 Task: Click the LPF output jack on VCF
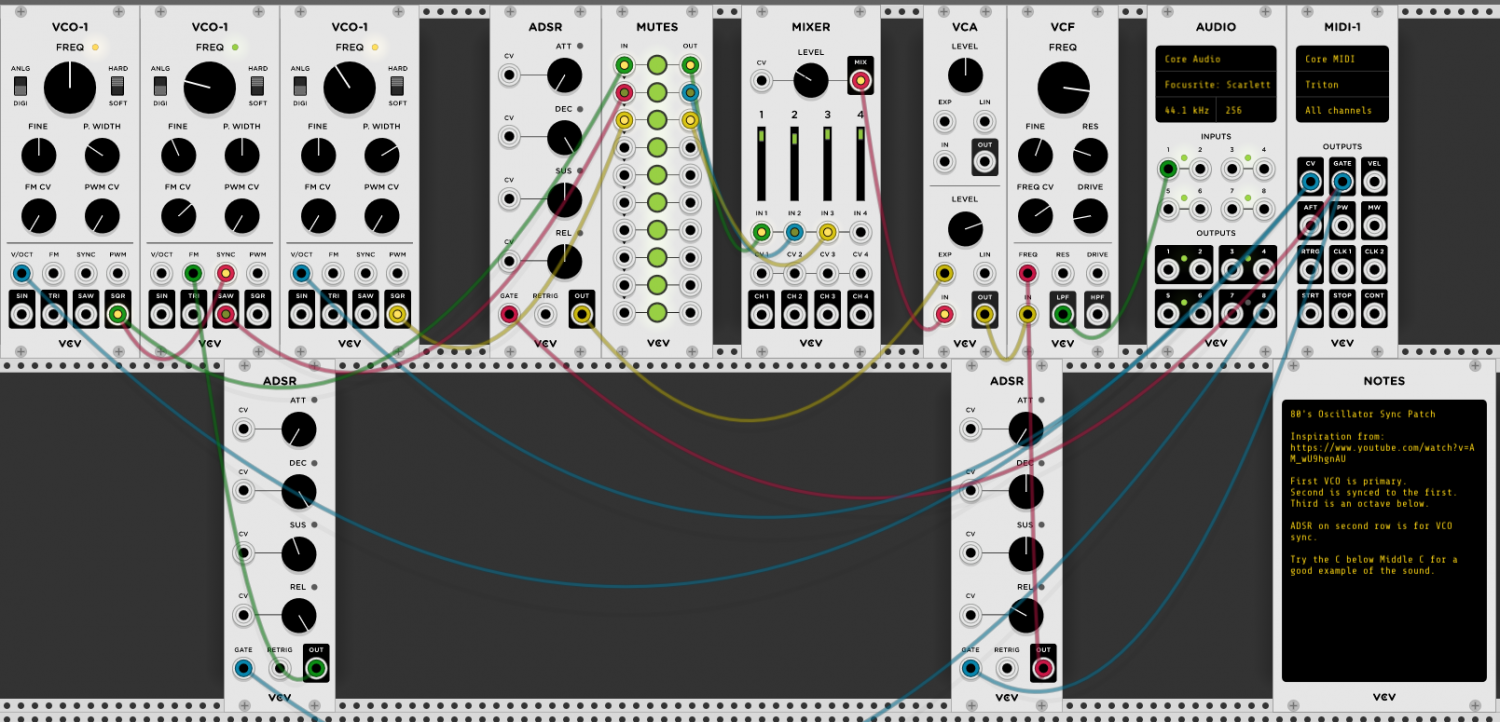1063,315
